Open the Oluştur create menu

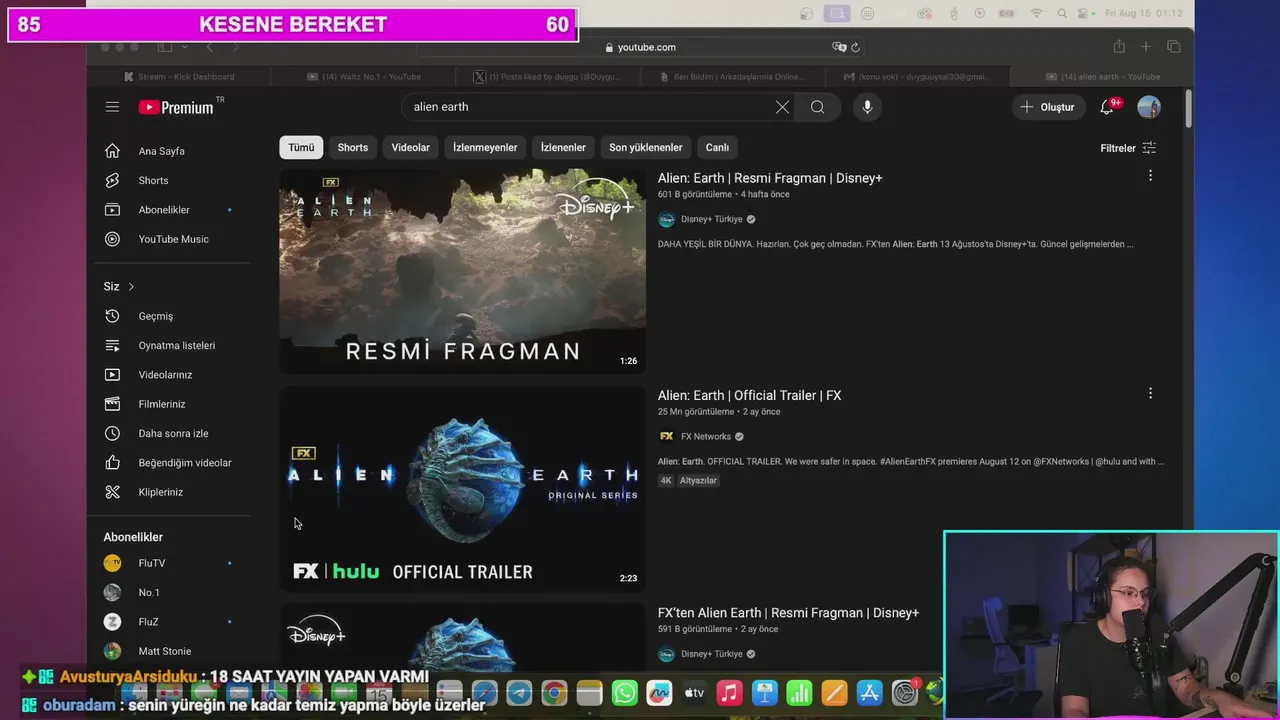point(1048,107)
